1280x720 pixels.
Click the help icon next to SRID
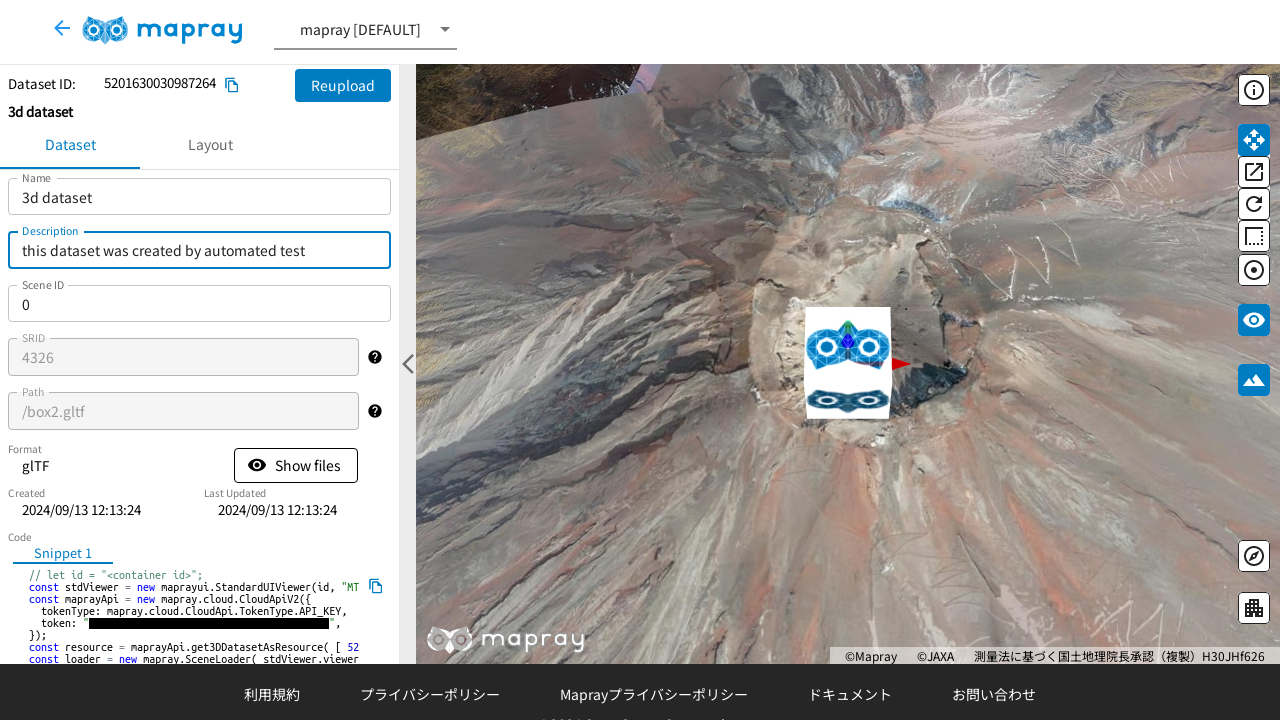[375, 357]
